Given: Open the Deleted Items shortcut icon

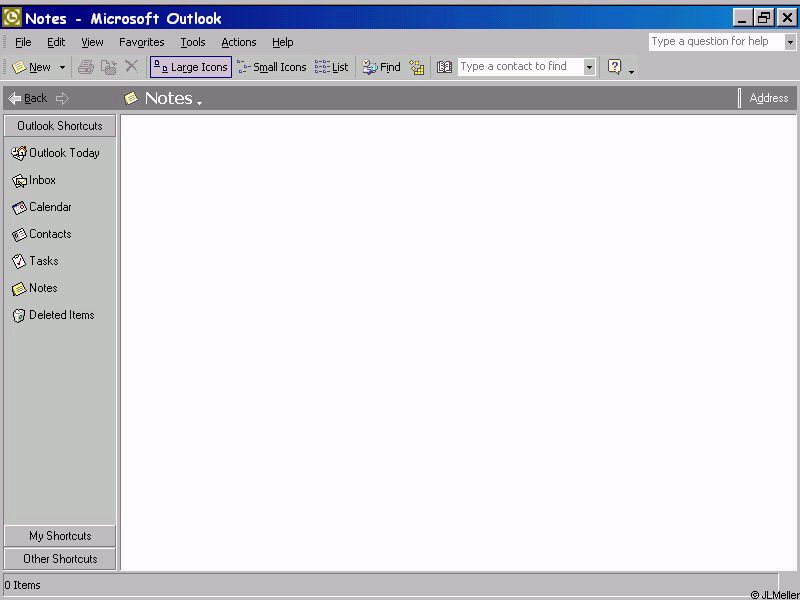Looking at the screenshot, I should click(19, 315).
